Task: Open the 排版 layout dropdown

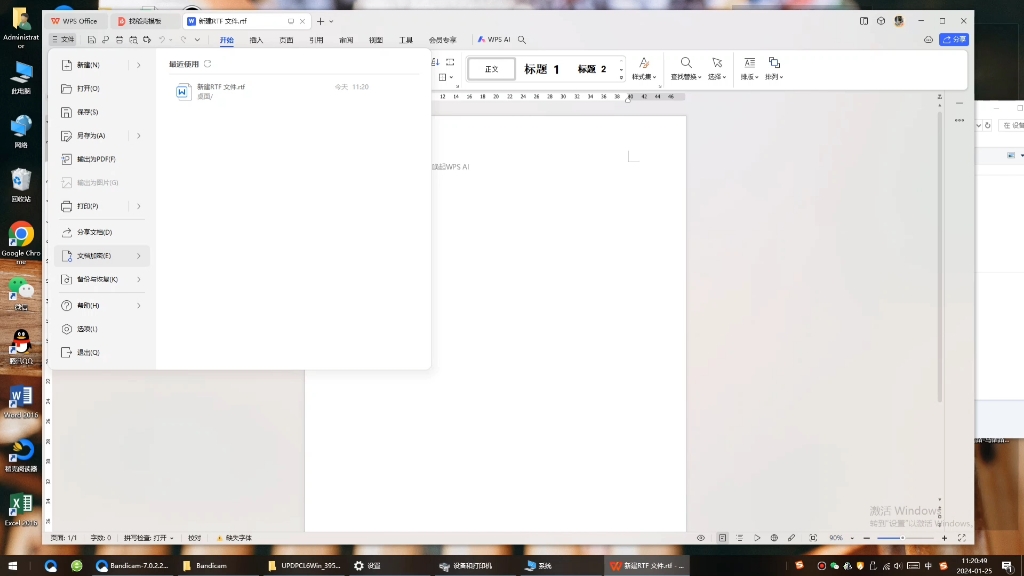Action: (749, 69)
